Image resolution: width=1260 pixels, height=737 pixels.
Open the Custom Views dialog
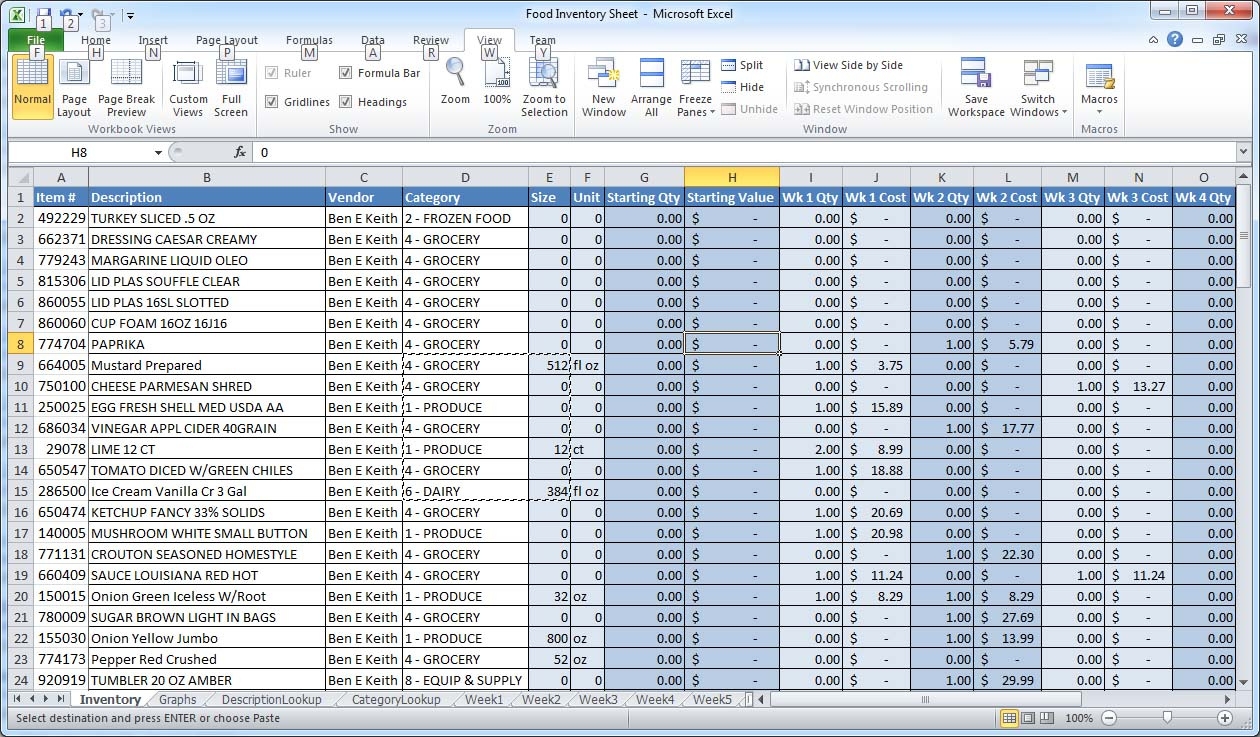pyautogui.click(x=187, y=85)
